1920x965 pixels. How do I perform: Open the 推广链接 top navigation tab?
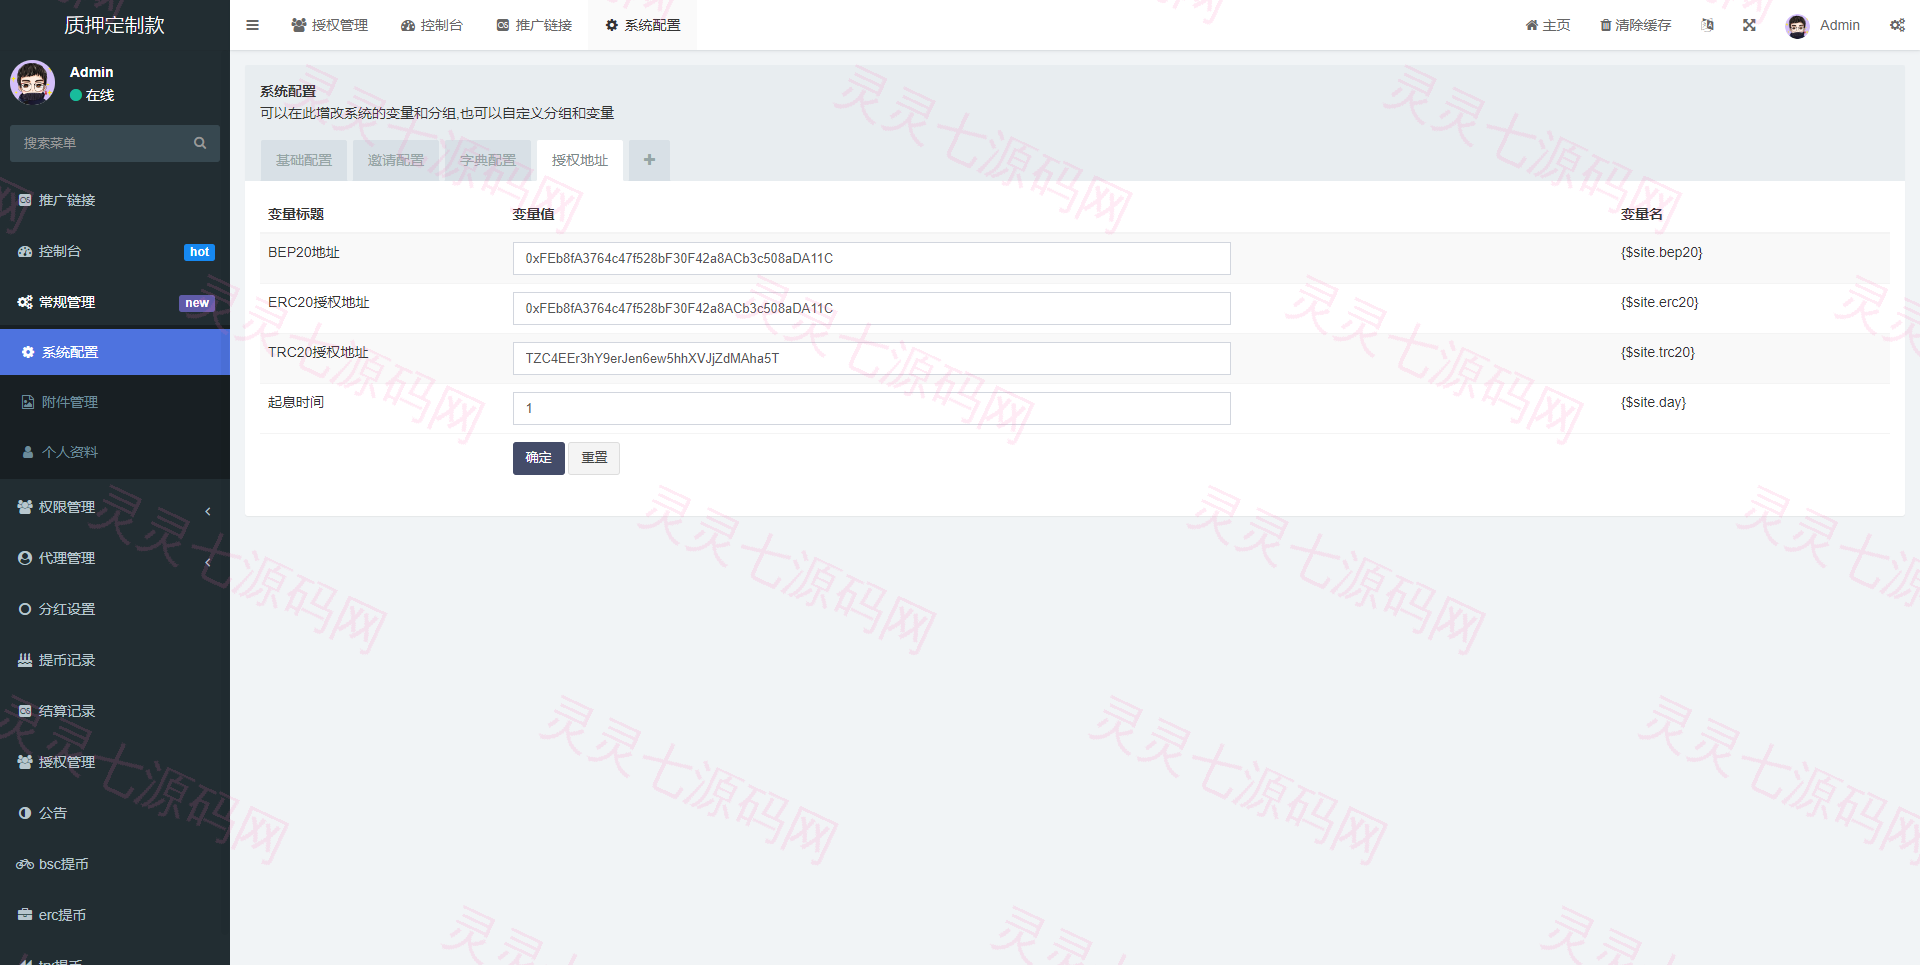point(534,25)
